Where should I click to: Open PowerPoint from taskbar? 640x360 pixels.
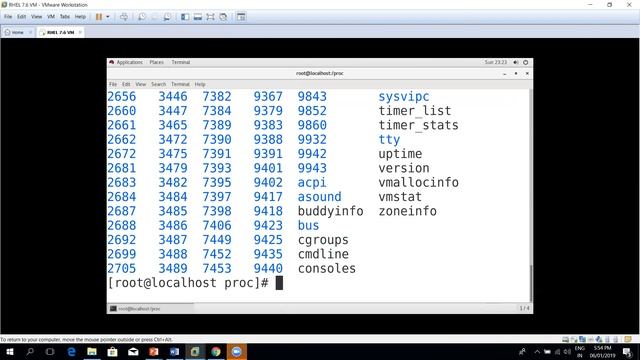(153, 352)
